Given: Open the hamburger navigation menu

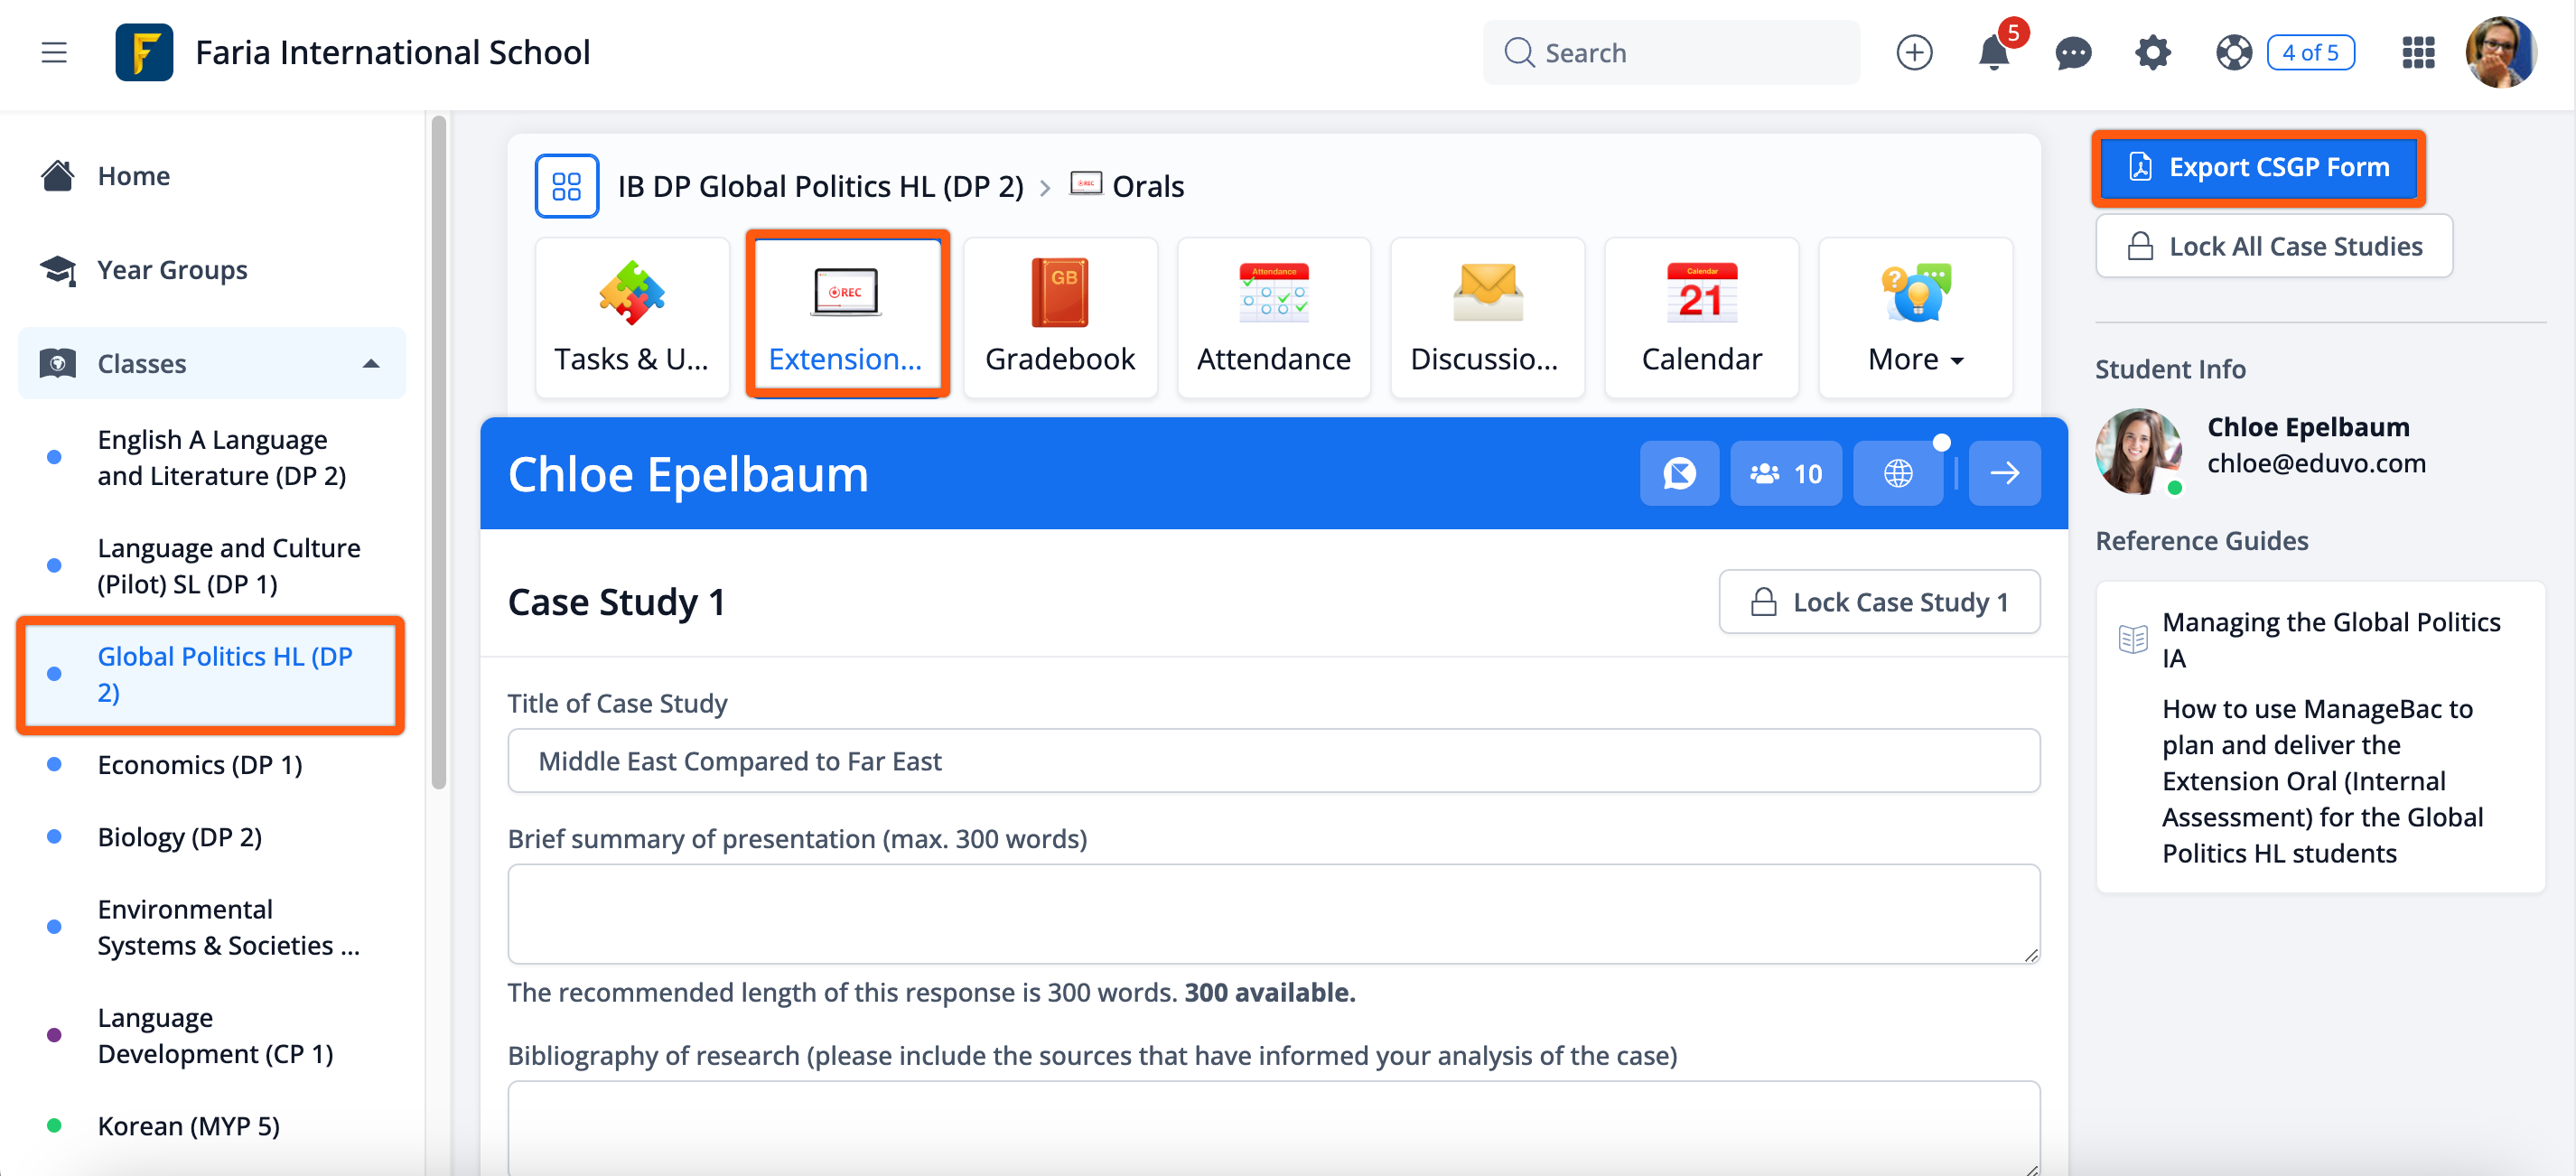Looking at the screenshot, I should [x=54, y=52].
